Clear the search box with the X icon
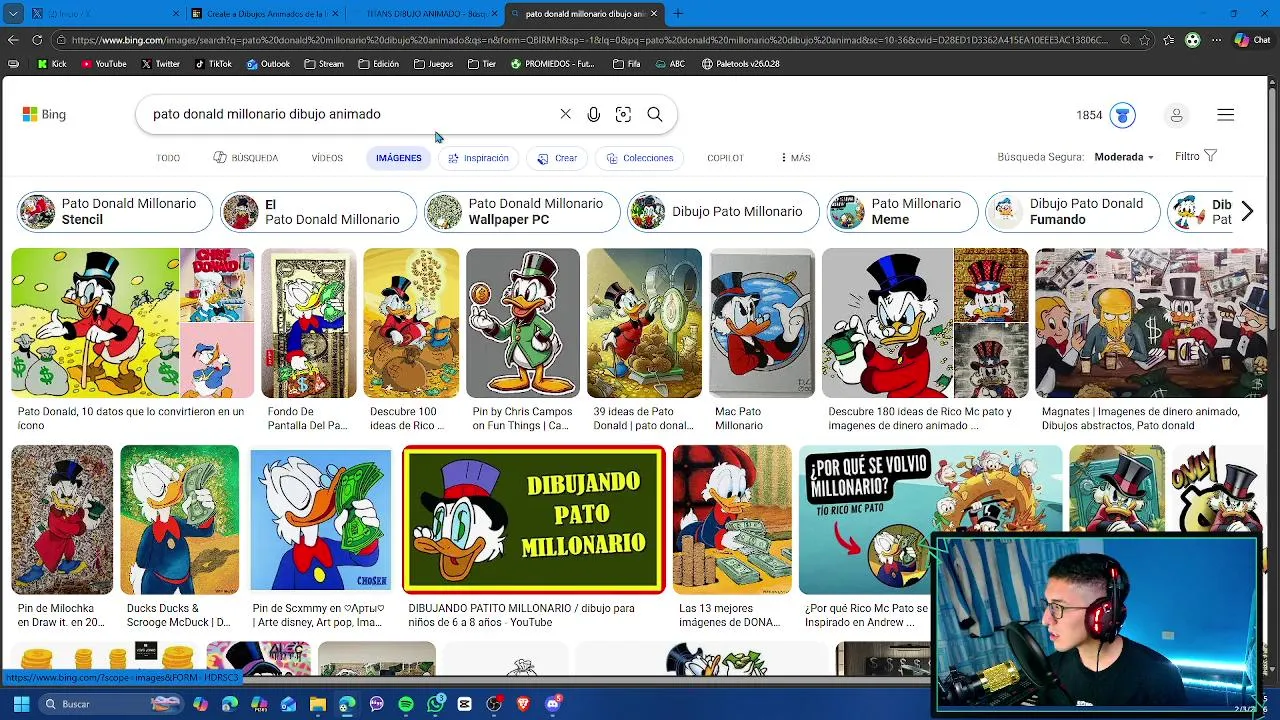This screenshot has height=720, width=1280. (565, 114)
